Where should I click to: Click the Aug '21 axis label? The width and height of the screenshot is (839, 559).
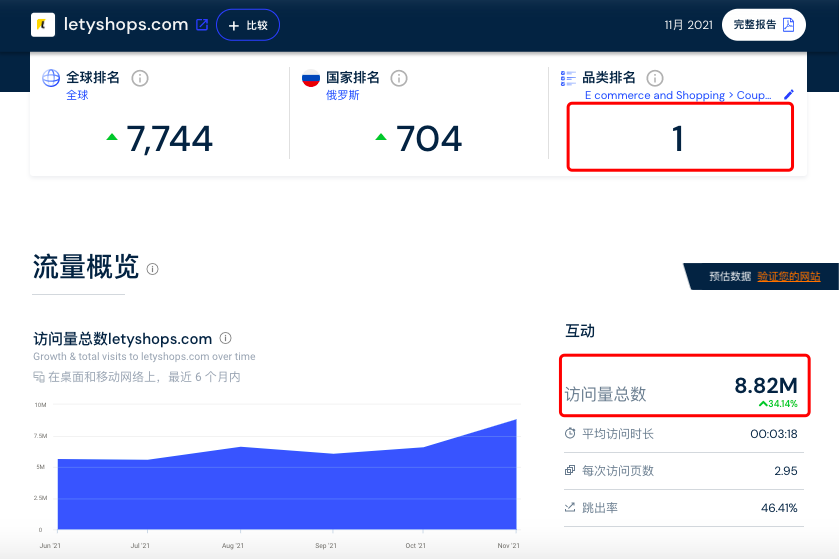pos(233,546)
